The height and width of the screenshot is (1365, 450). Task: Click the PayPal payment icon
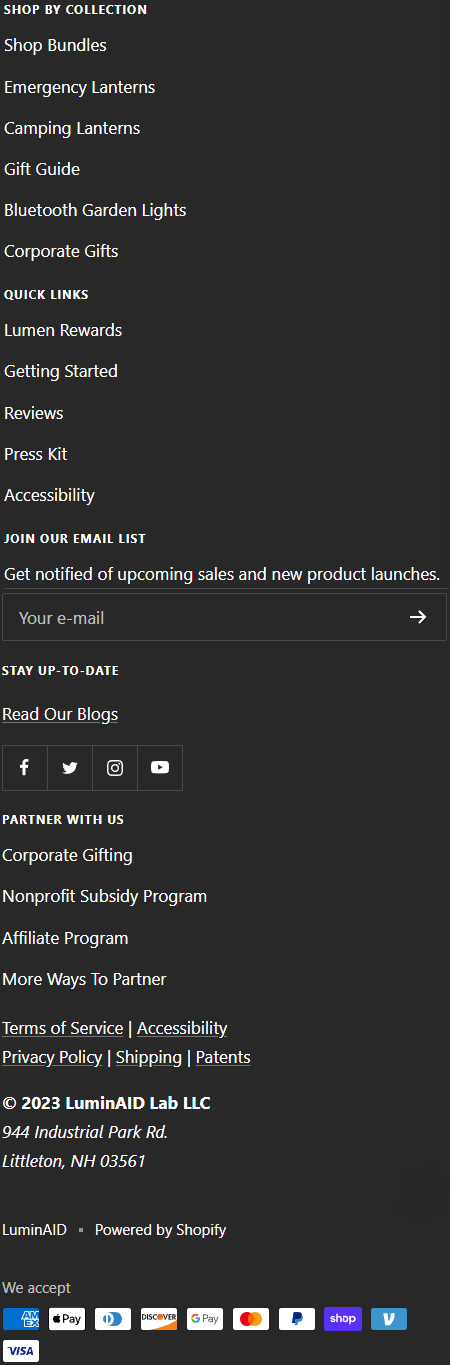pyautogui.click(x=297, y=1319)
